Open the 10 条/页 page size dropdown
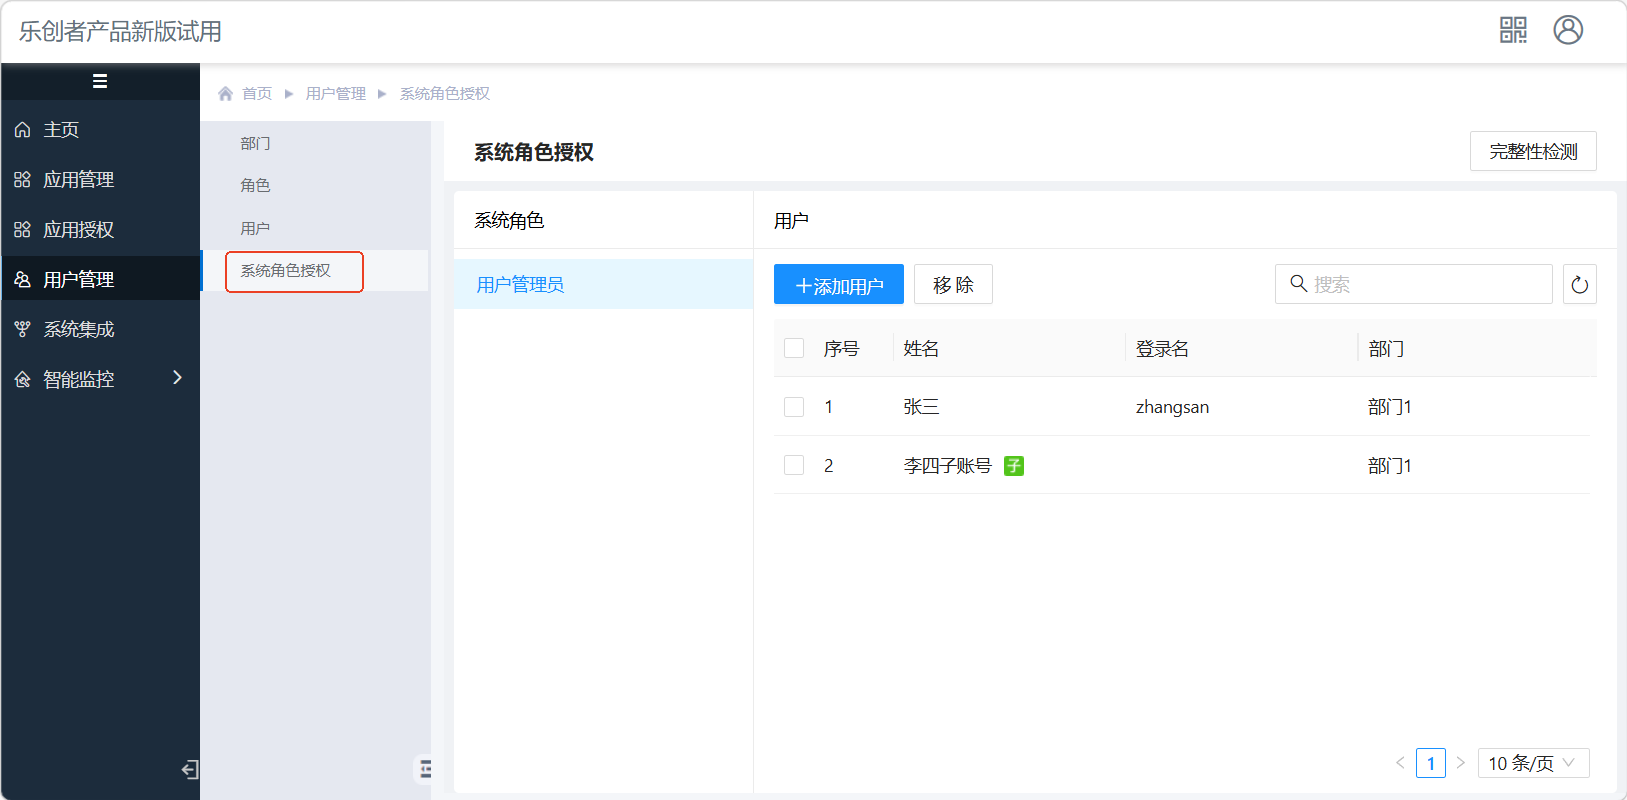This screenshot has width=1627, height=800. coord(1532,763)
